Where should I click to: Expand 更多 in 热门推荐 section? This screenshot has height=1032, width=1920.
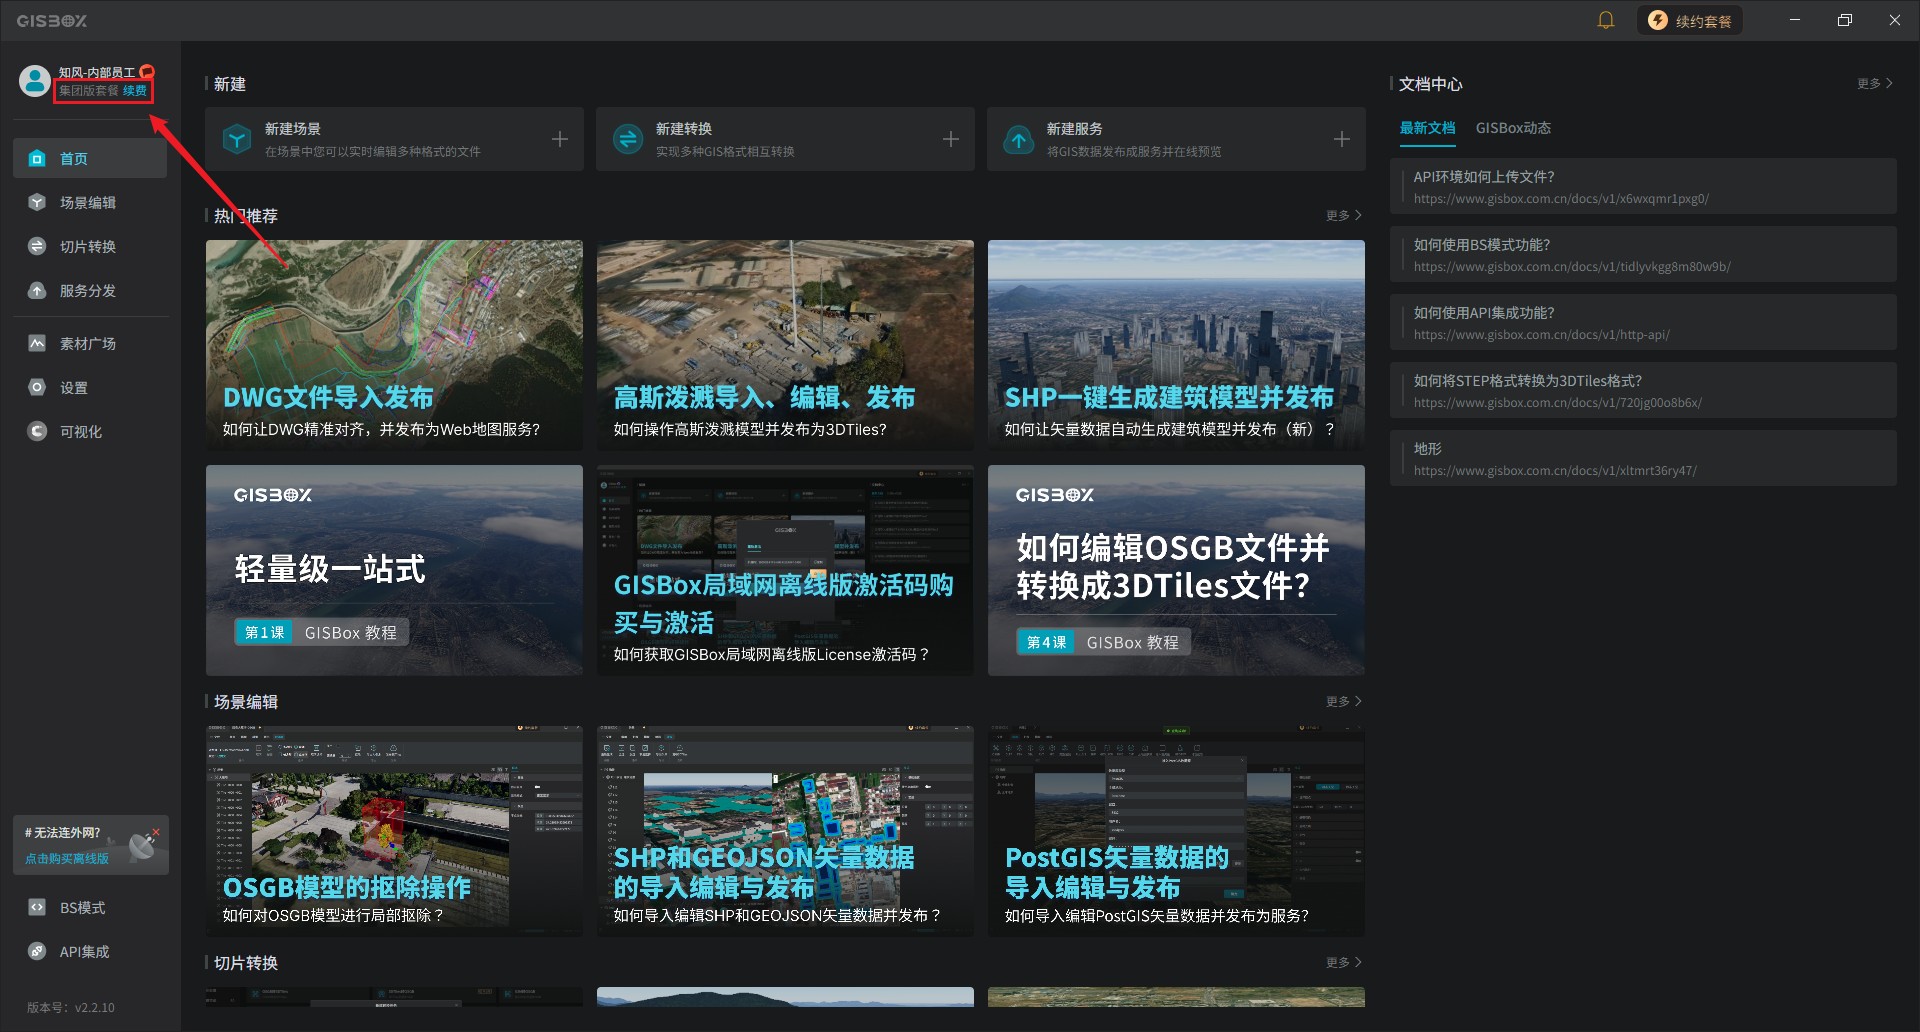tap(1343, 215)
